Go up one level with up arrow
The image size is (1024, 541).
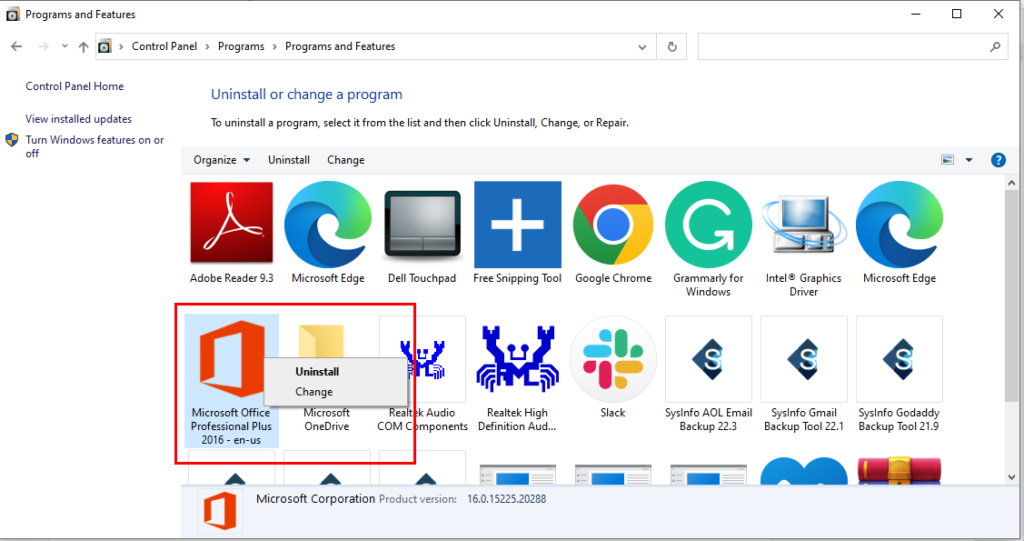[x=83, y=46]
